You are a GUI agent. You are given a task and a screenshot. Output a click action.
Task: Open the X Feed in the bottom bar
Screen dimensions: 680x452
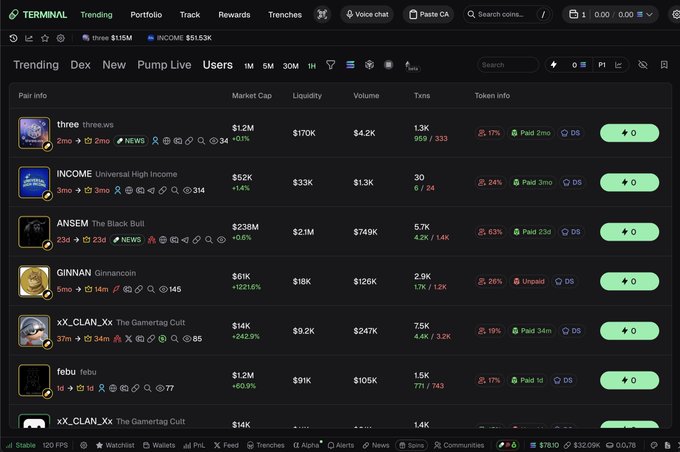click(226, 445)
